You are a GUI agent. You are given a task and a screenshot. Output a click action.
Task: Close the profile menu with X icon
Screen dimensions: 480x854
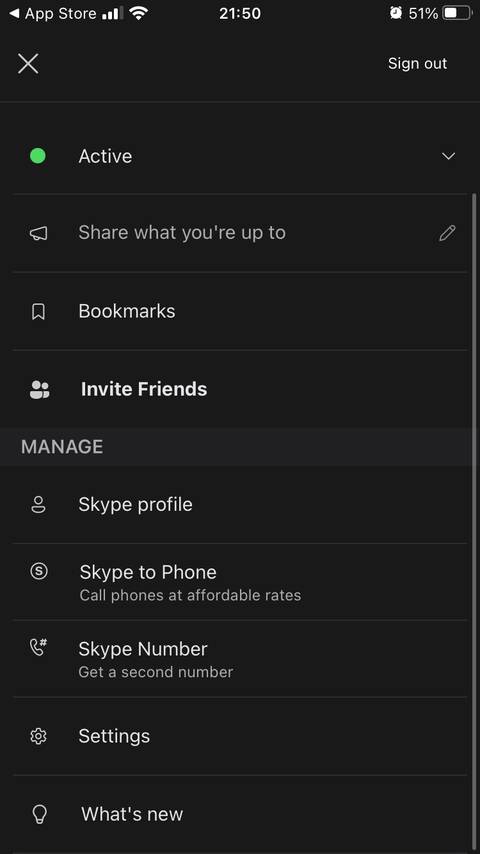28,64
